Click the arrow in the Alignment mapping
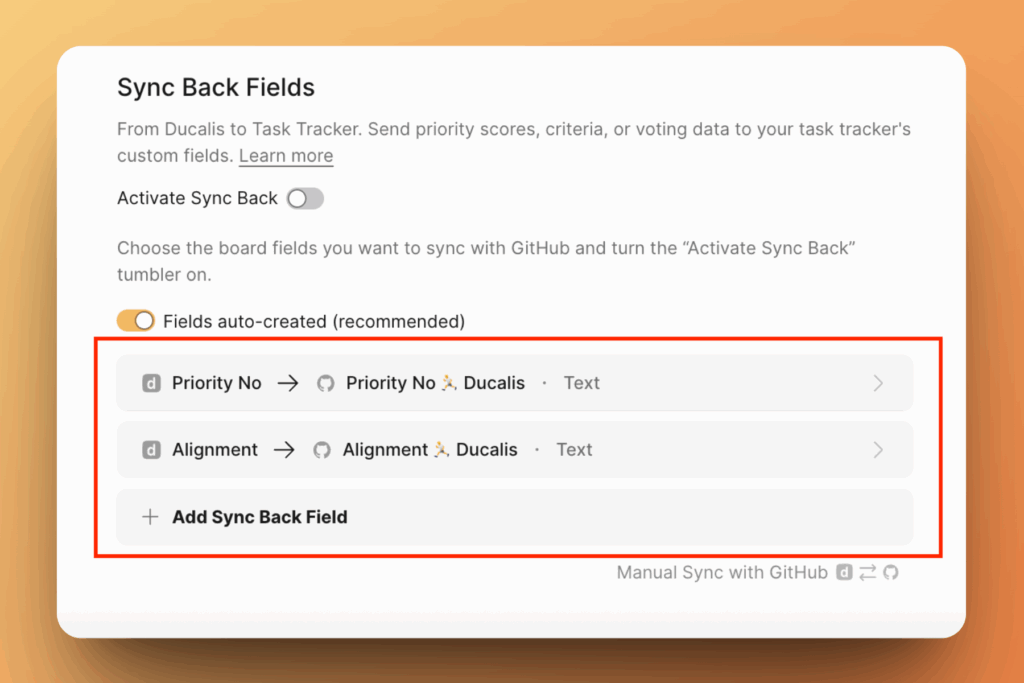The image size is (1024, 683). [284, 450]
